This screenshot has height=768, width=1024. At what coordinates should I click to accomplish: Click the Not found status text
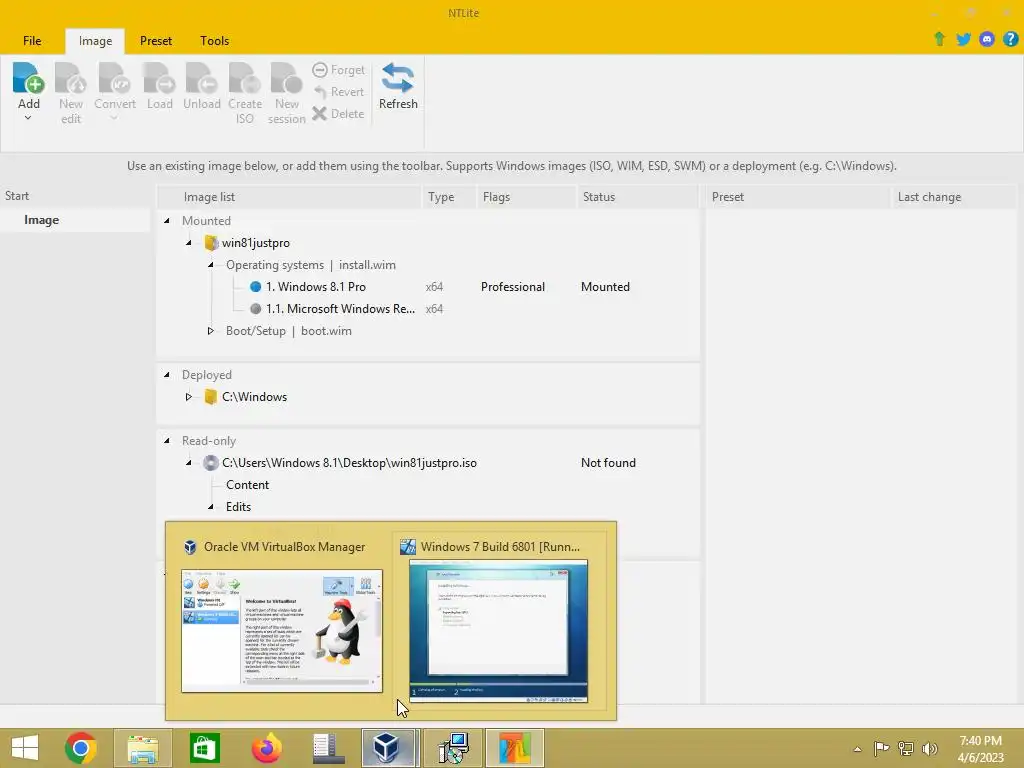(608, 463)
